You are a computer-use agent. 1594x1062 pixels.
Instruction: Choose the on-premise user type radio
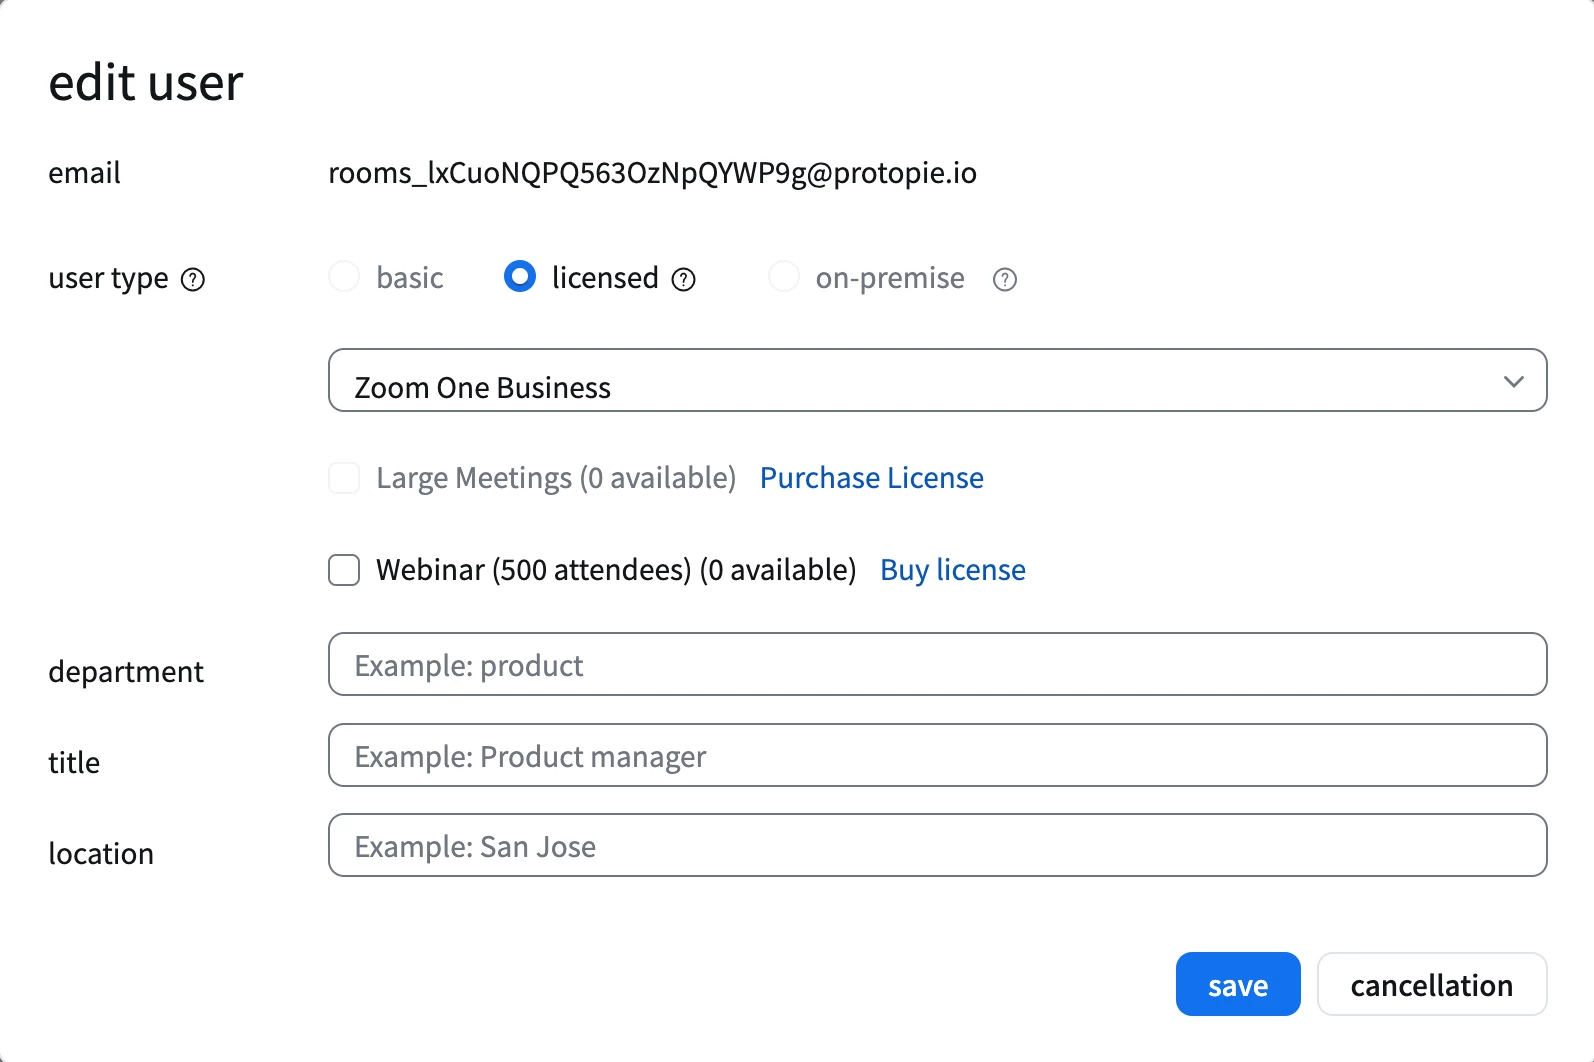[x=783, y=277]
